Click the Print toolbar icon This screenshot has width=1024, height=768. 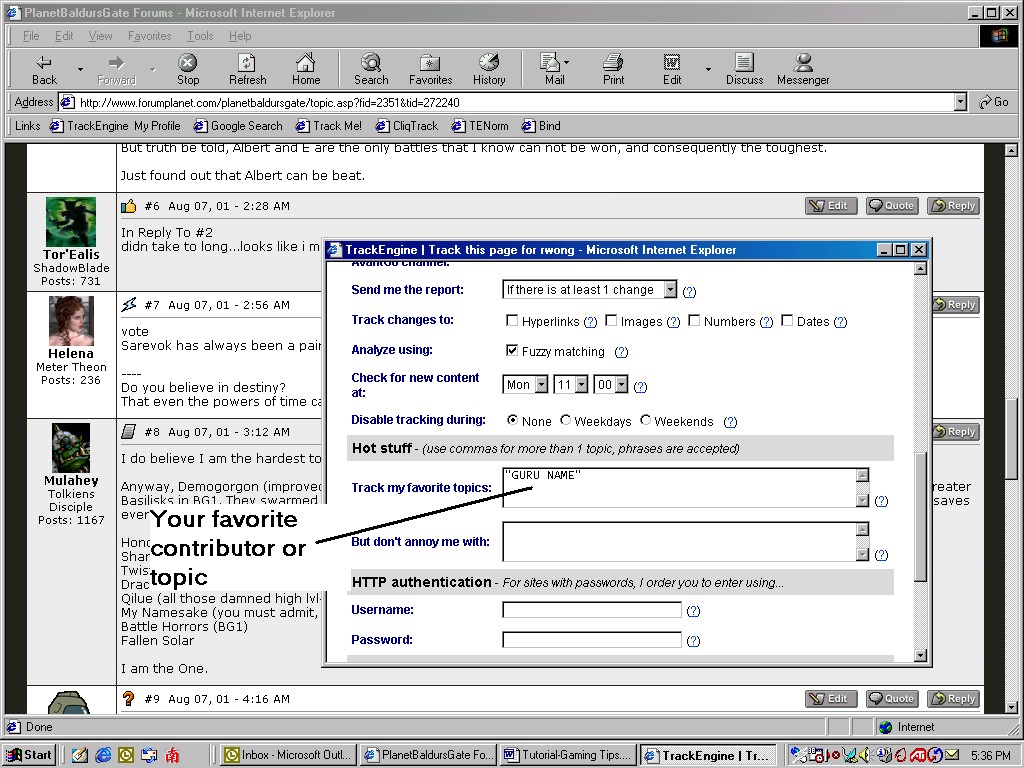tap(613, 63)
